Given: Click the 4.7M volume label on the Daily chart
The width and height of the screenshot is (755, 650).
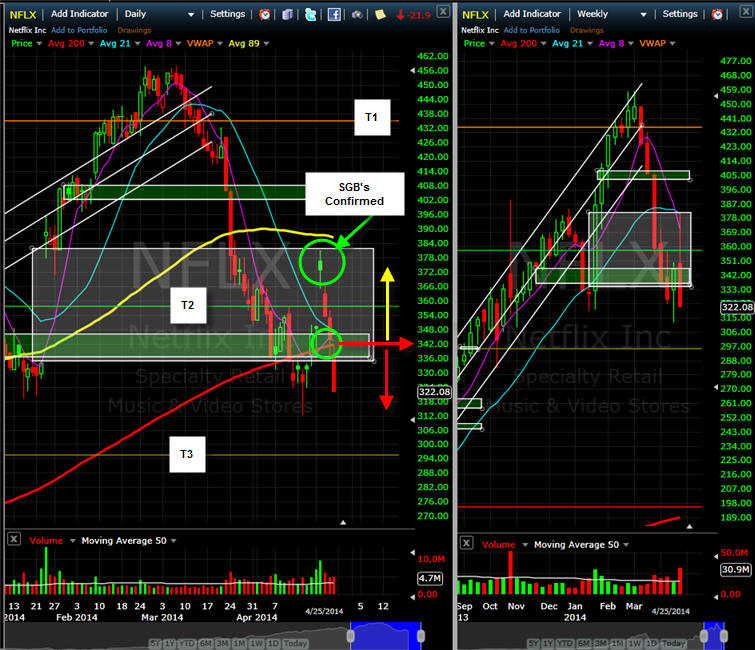Looking at the screenshot, I should [x=430, y=578].
